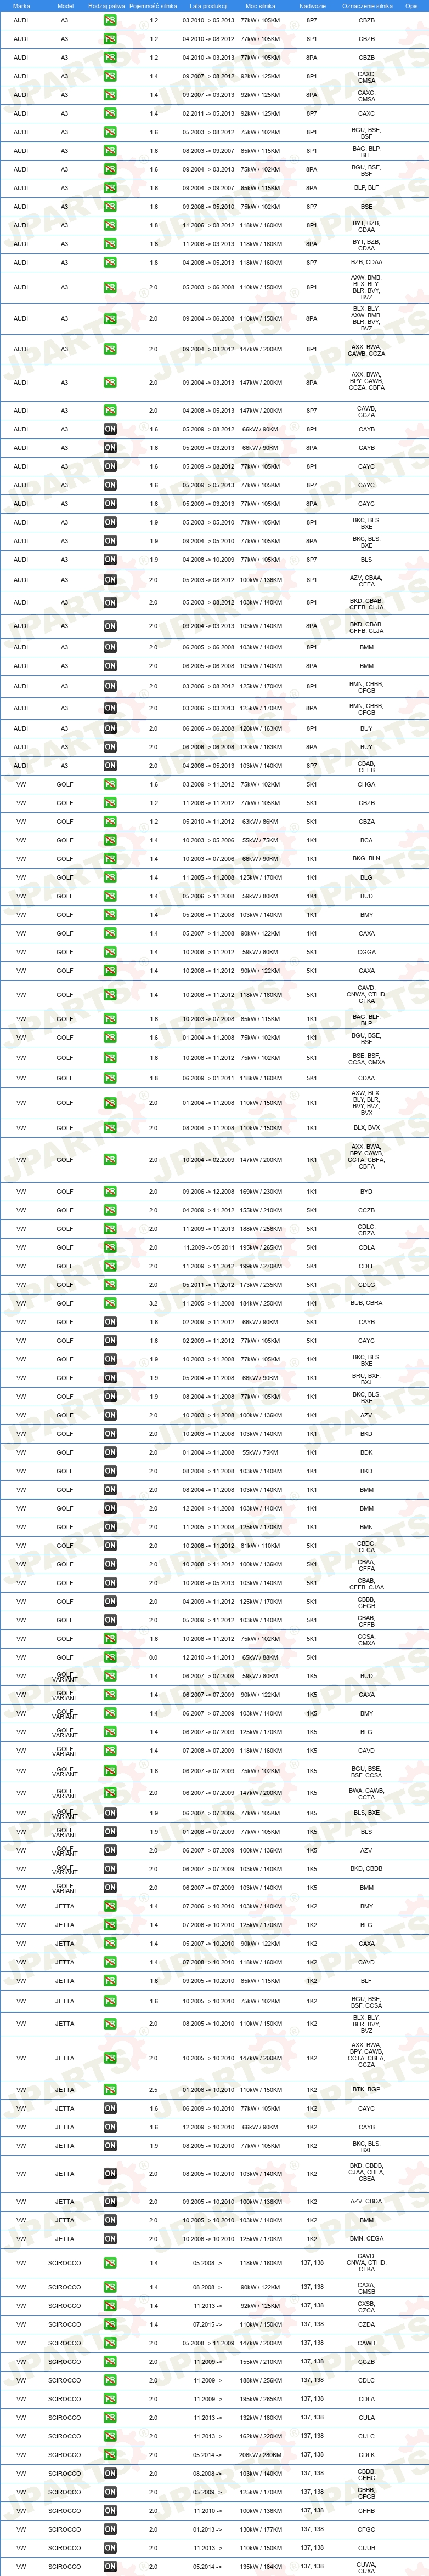
Task: Click production dates 01.2006 -> 10.2010
Action: pos(209,2089)
